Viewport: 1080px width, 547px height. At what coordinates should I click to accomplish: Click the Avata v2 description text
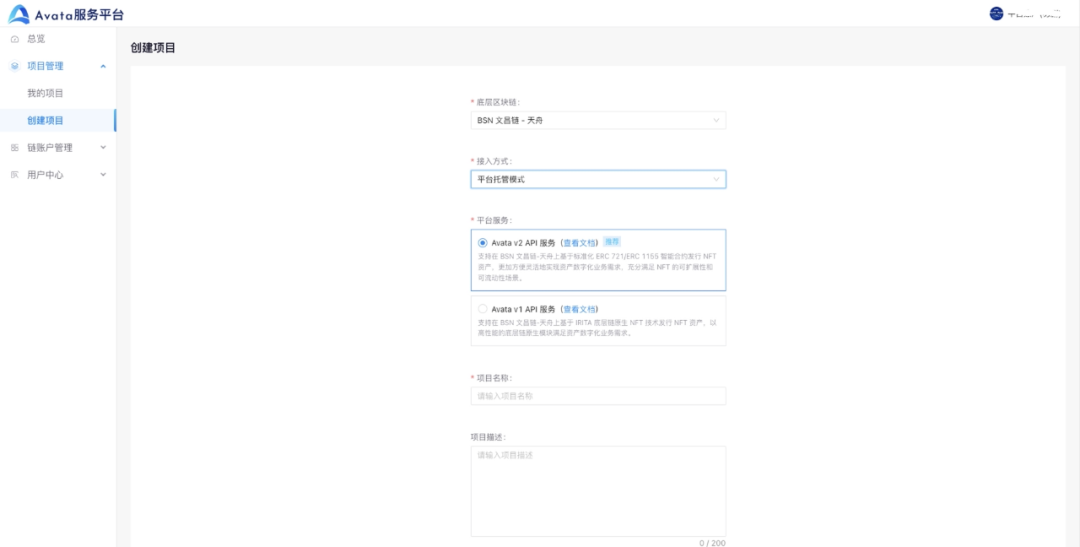pyautogui.click(x=598, y=267)
